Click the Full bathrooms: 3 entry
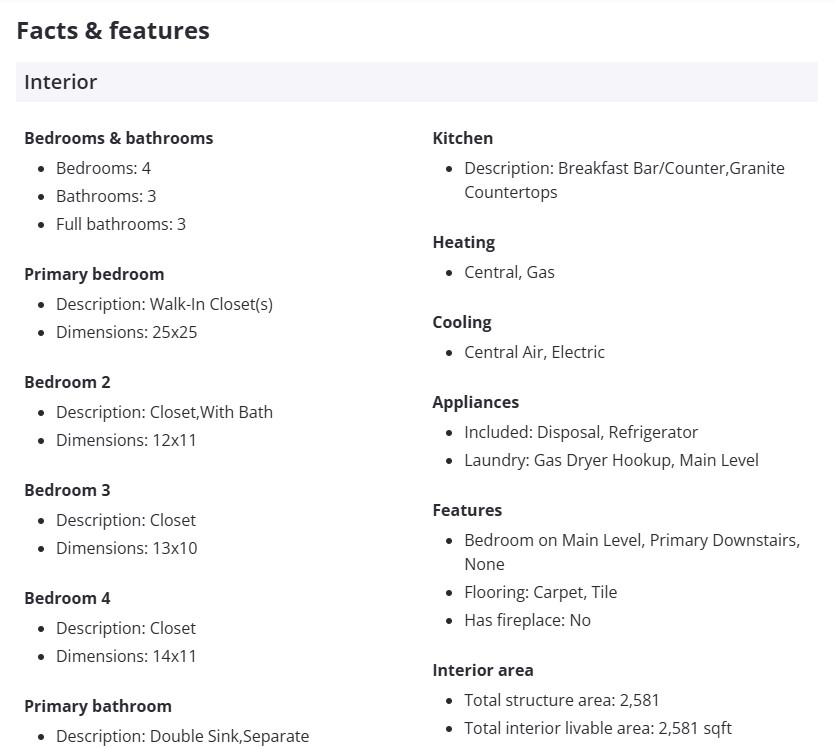 [120, 224]
